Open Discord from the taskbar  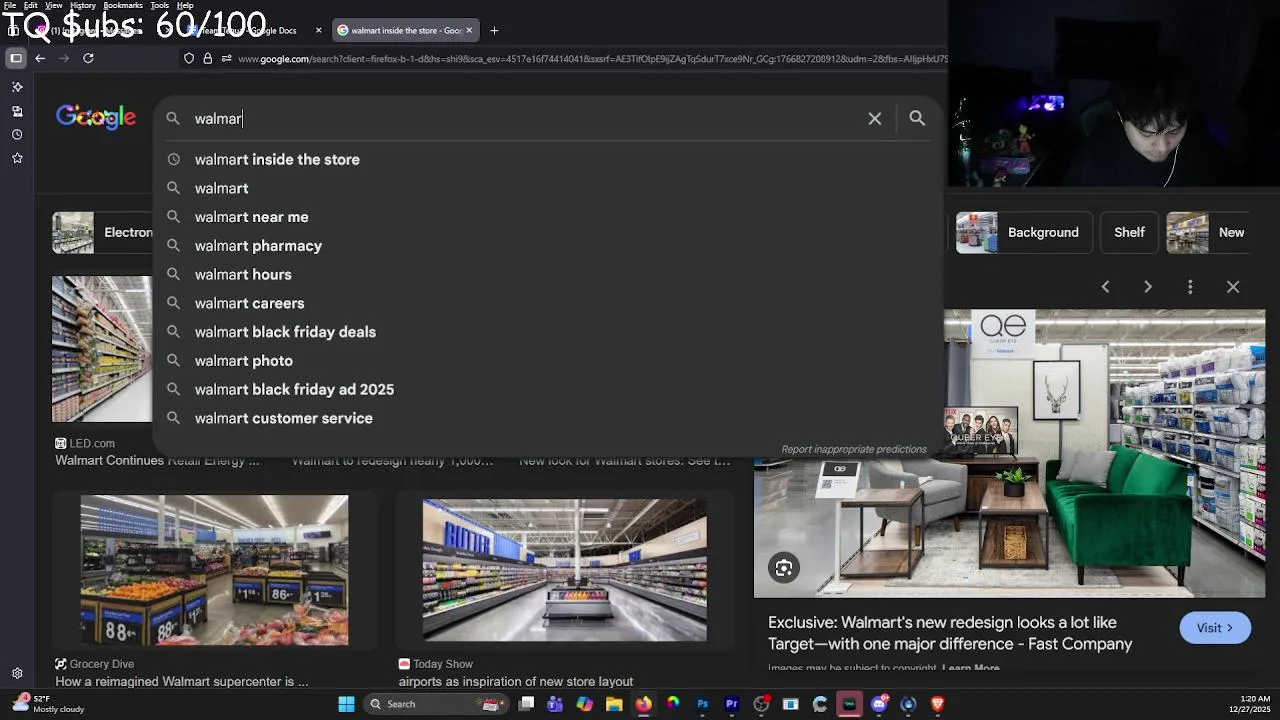[879, 704]
